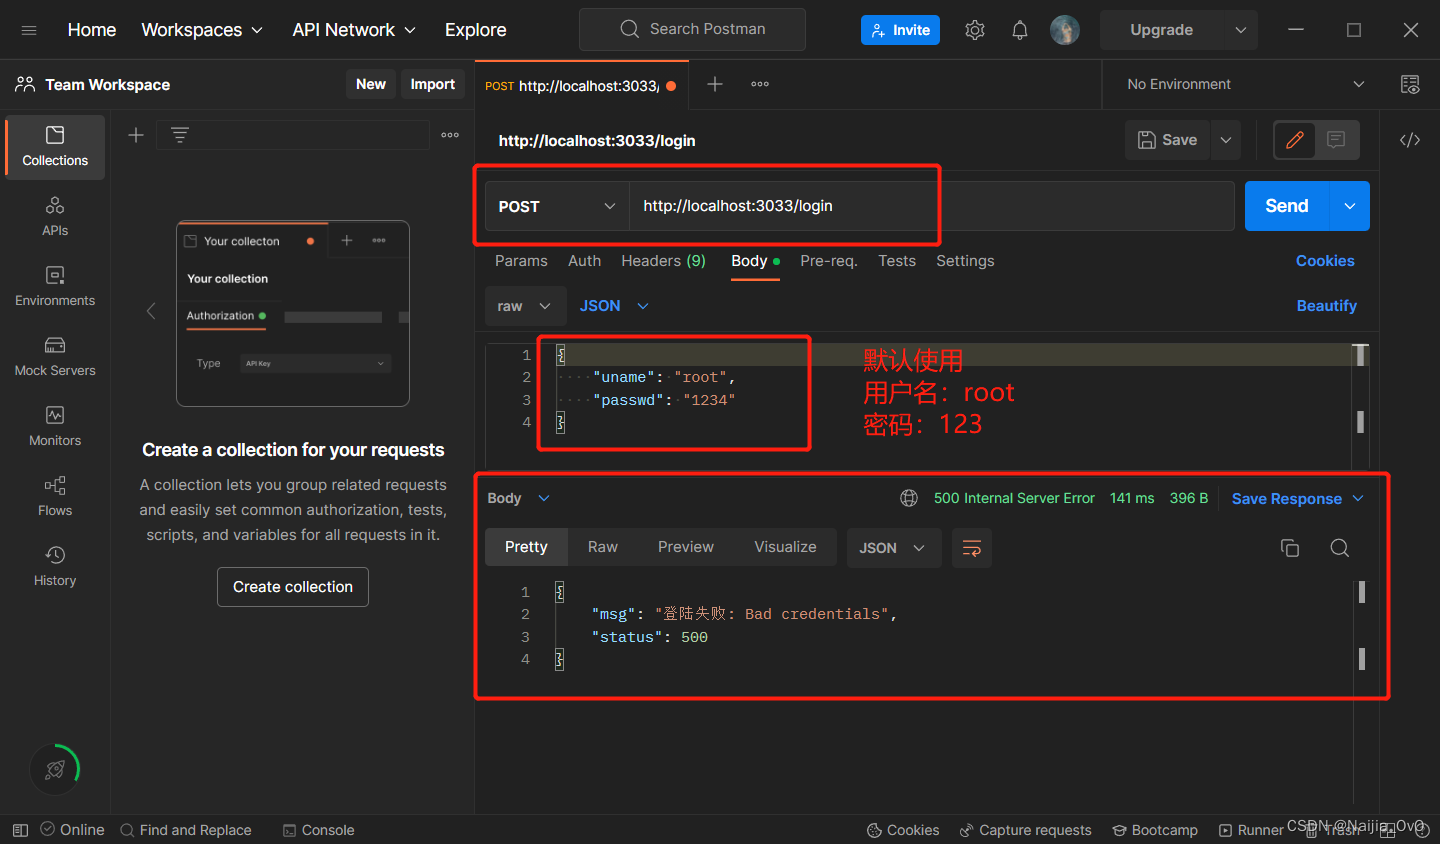
Task: Open Mock Servers in the sidebar
Action: coord(55,357)
